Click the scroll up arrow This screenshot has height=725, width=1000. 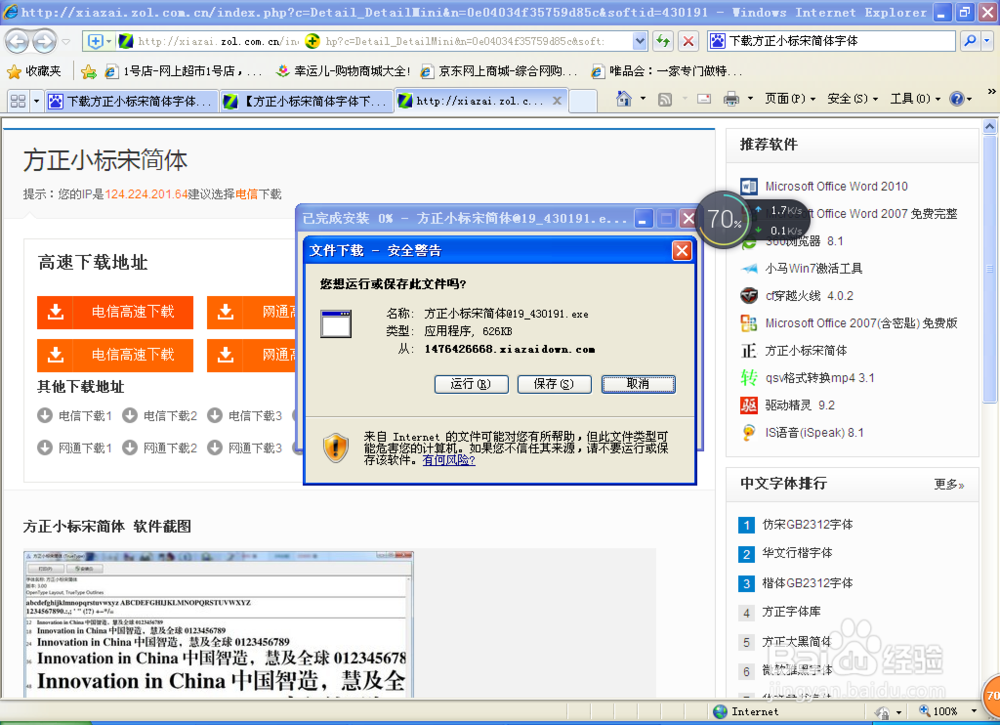[x=989, y=126]
